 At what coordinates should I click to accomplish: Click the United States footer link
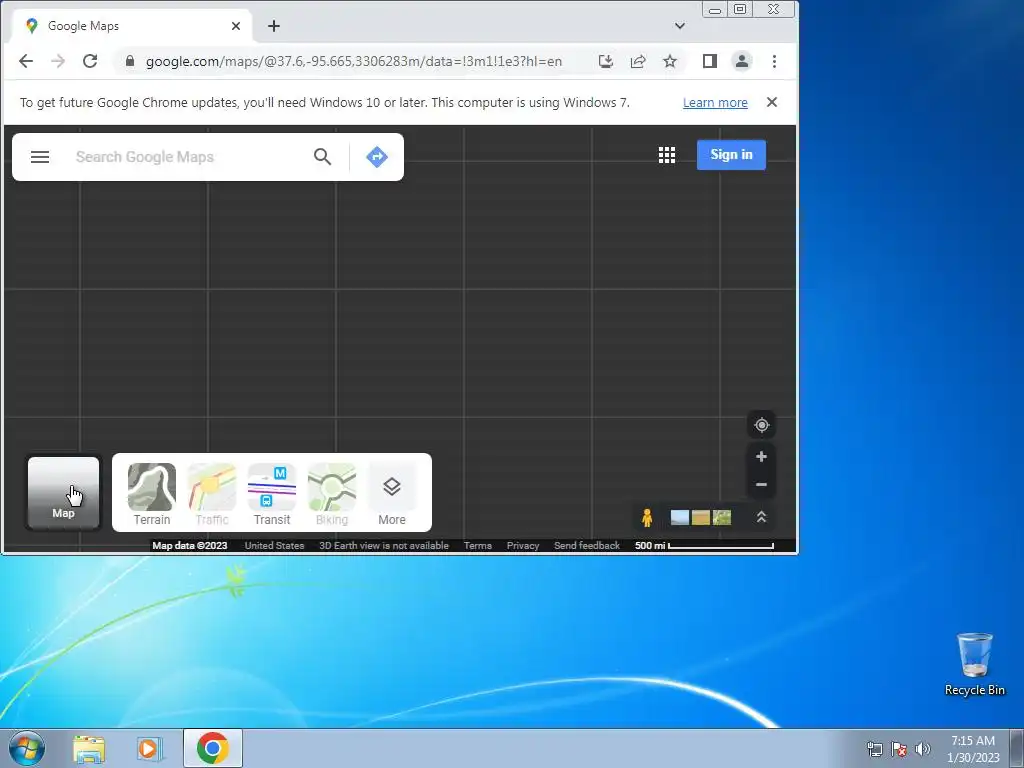tap(274, 545)
